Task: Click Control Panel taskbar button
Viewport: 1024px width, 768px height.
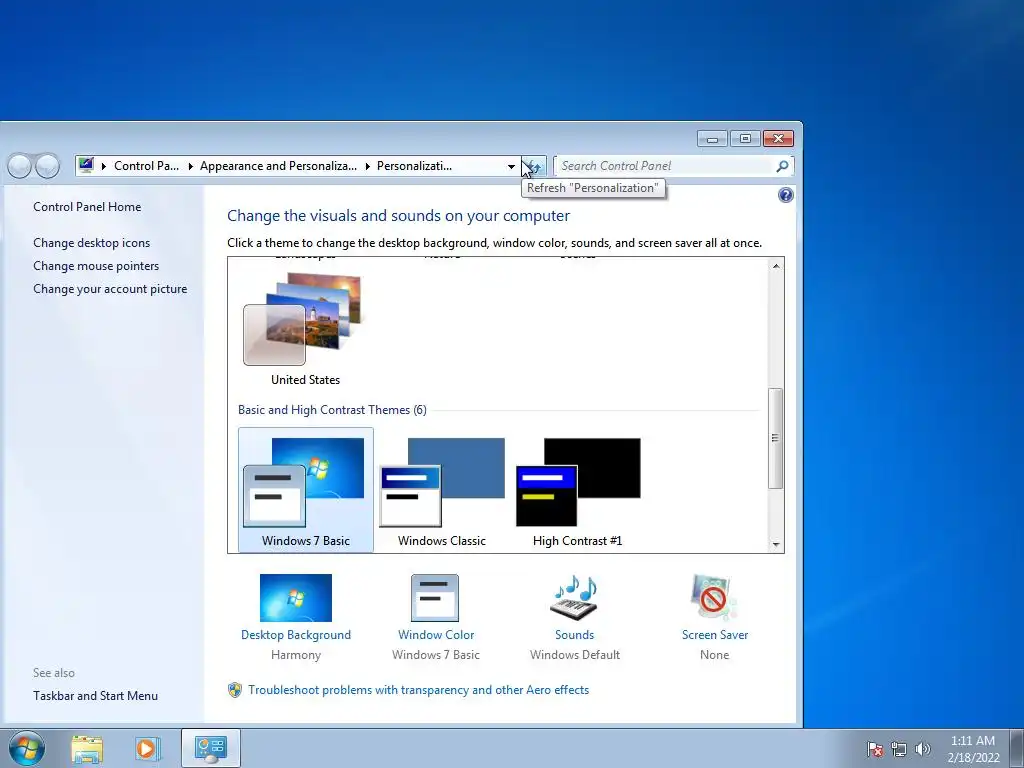Action: click(211, 748)
